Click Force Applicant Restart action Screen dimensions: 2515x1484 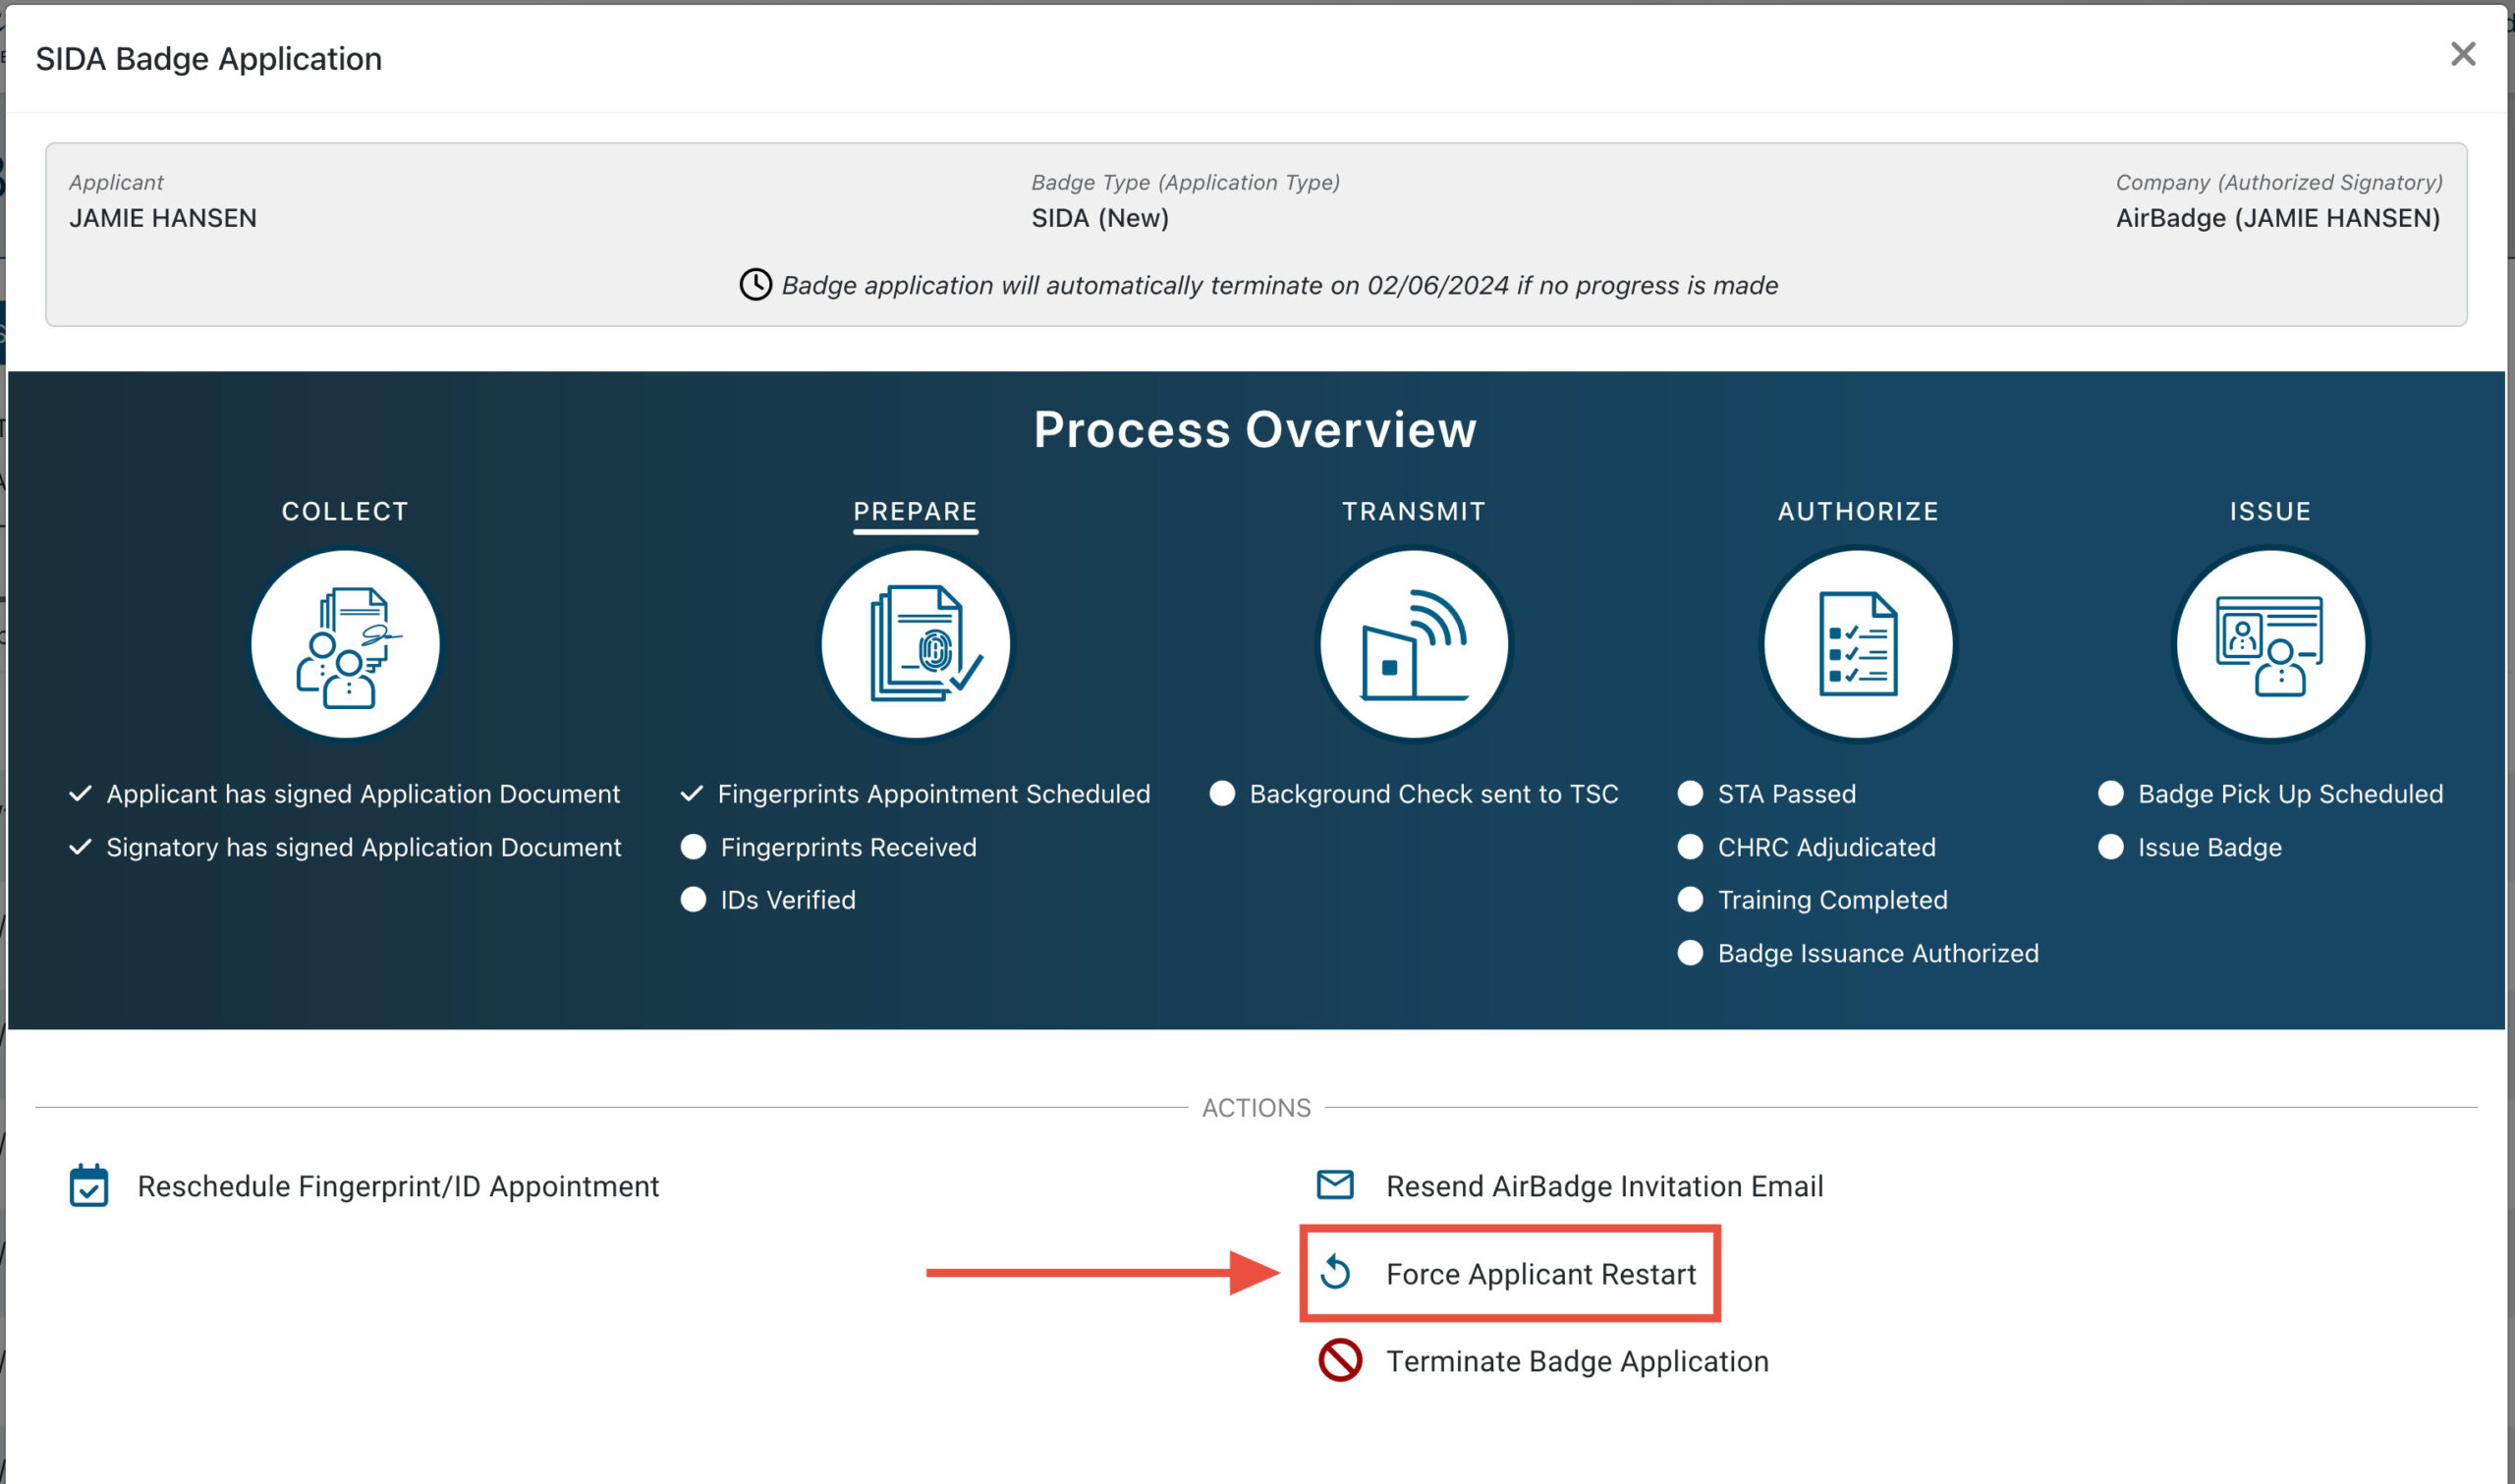[x=1540, y=1274]
